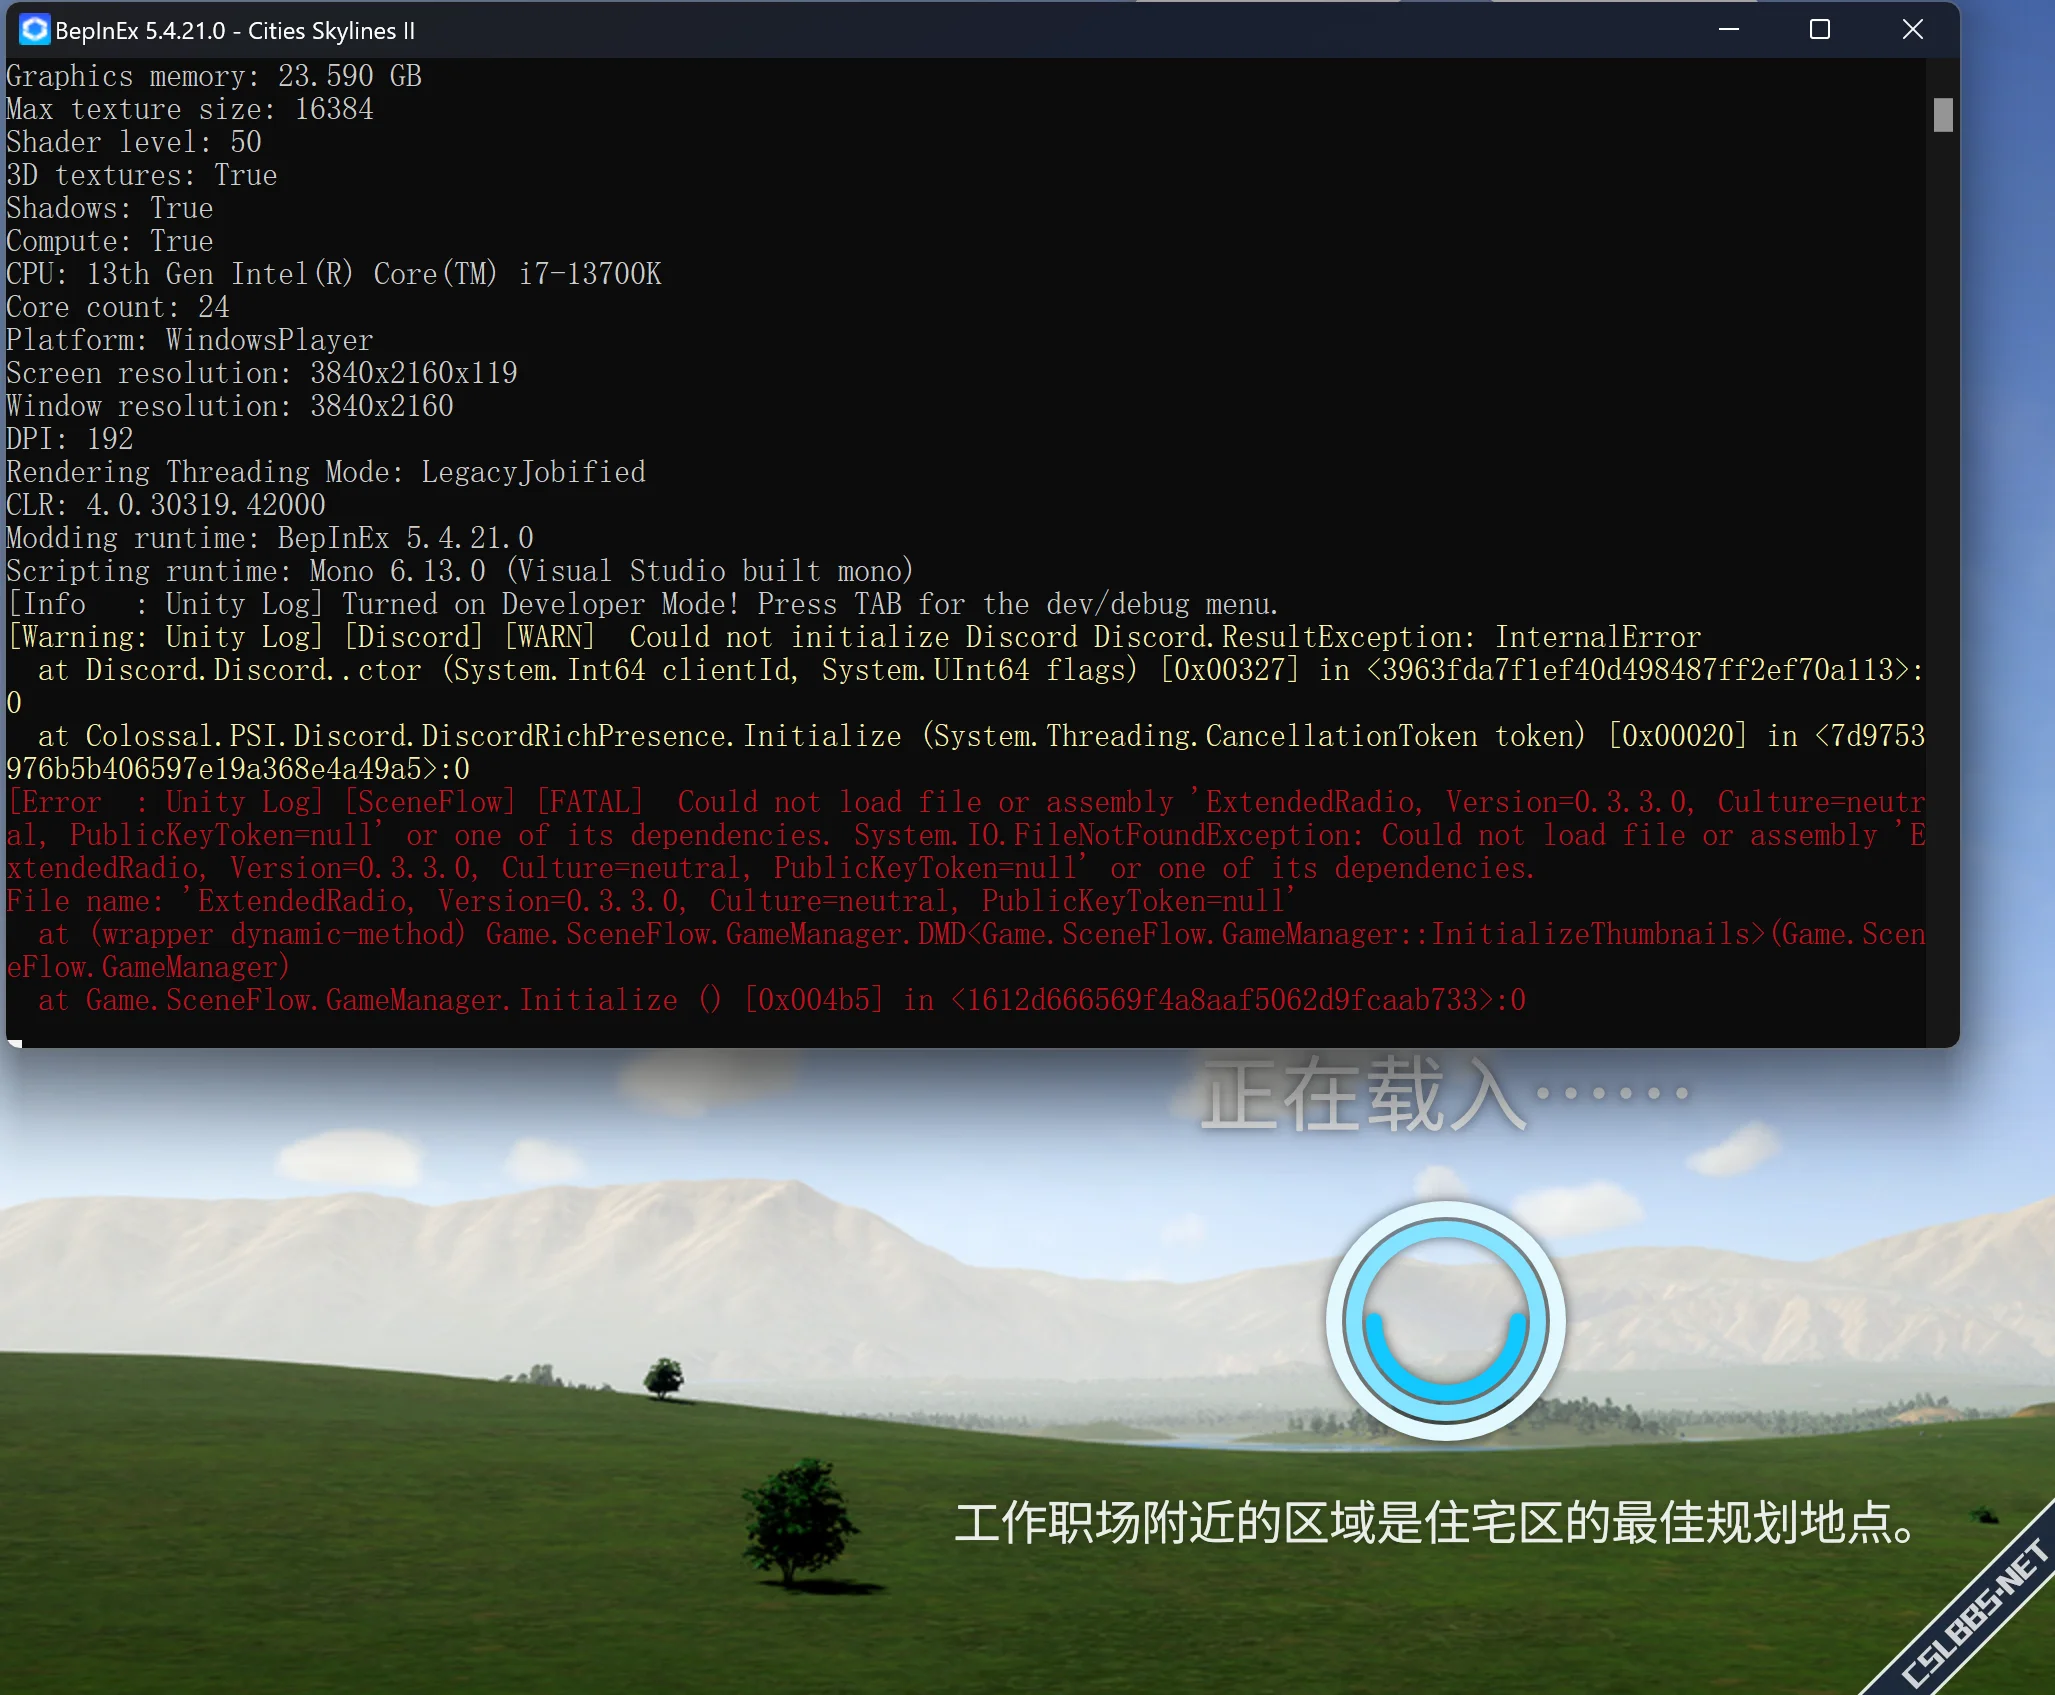2055x1695 pixels.
Task: Click the BepInEx console app icon
Action: coord(34,30)
